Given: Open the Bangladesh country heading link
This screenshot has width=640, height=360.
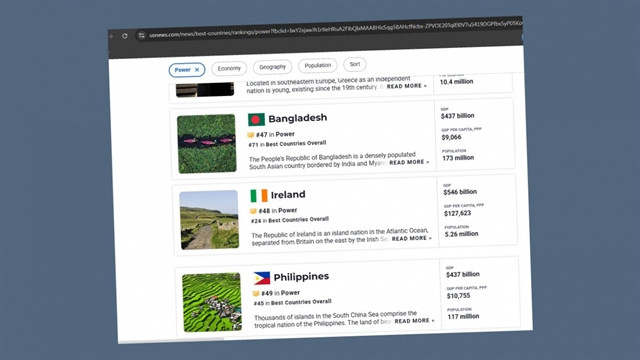Looking at the screenshot, I should click(298, 118).
